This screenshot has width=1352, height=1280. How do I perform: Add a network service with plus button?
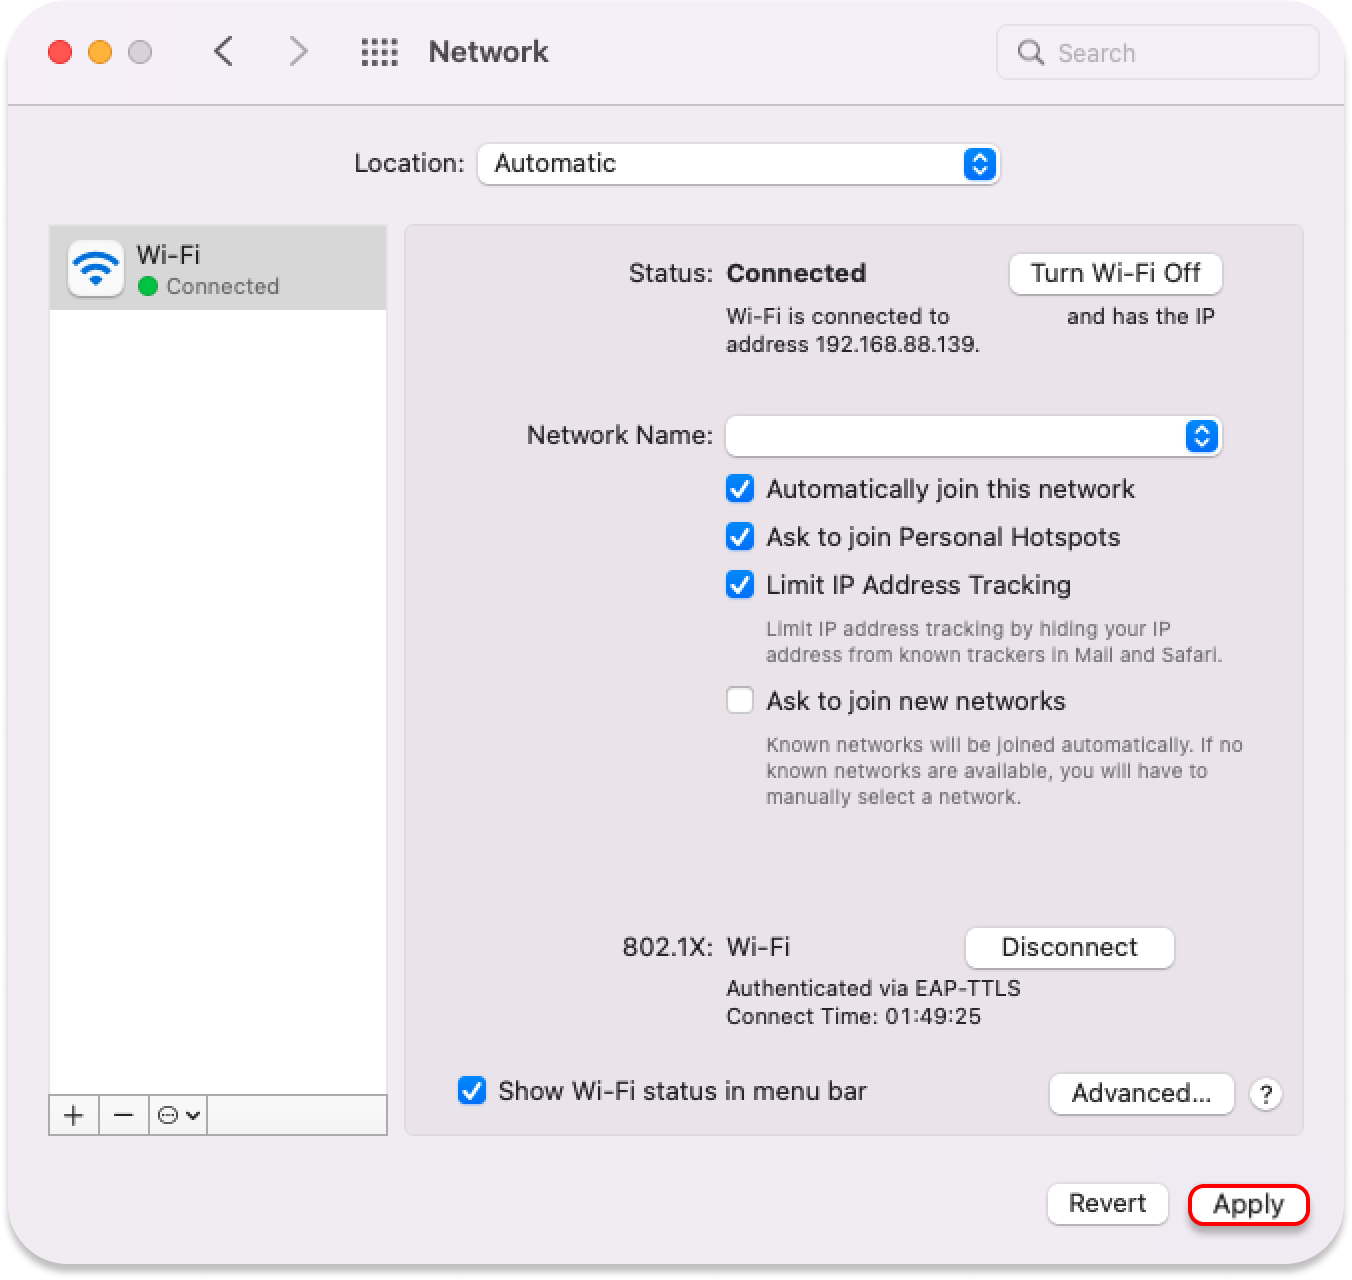coord(73,1115)
